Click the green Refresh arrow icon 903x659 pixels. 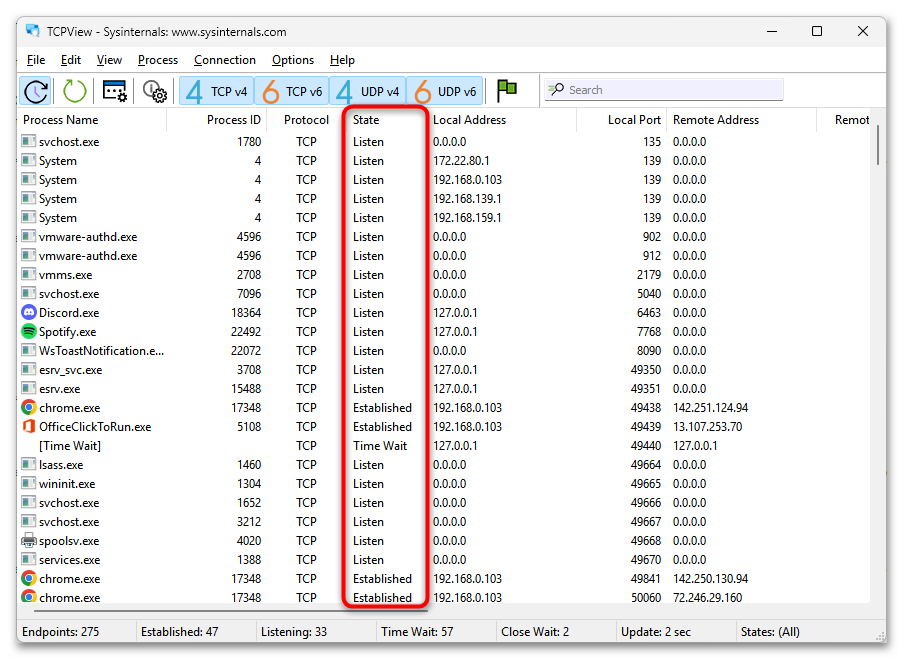pyautogui.click(x=74, y=91)
